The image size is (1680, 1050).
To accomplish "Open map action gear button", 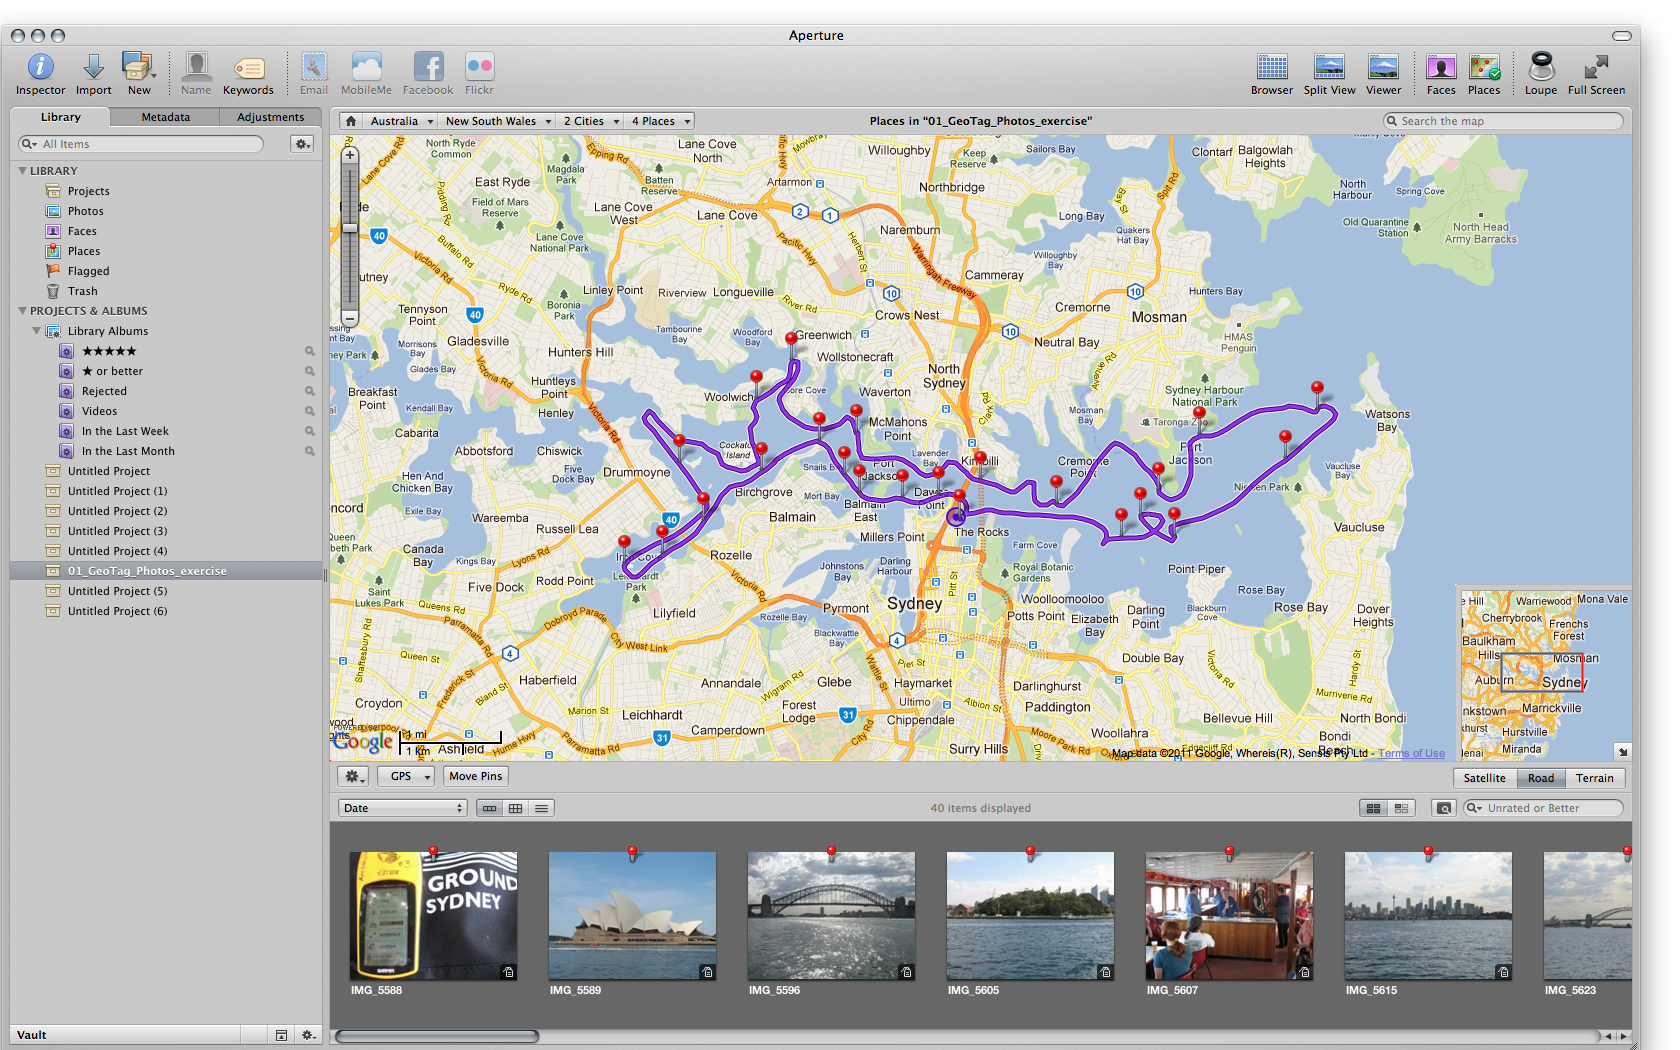I will pyautogui.click(x=354, y=776).
